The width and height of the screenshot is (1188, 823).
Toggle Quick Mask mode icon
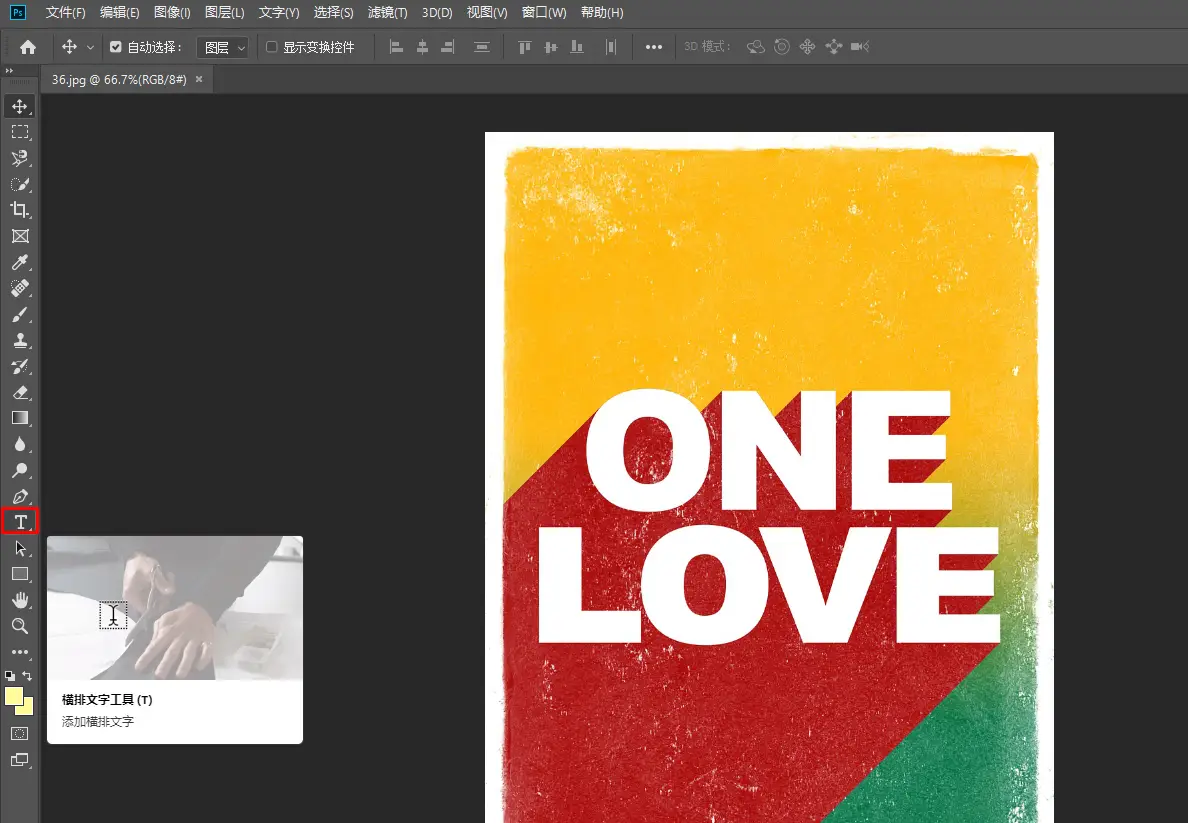tap(20, 733)
